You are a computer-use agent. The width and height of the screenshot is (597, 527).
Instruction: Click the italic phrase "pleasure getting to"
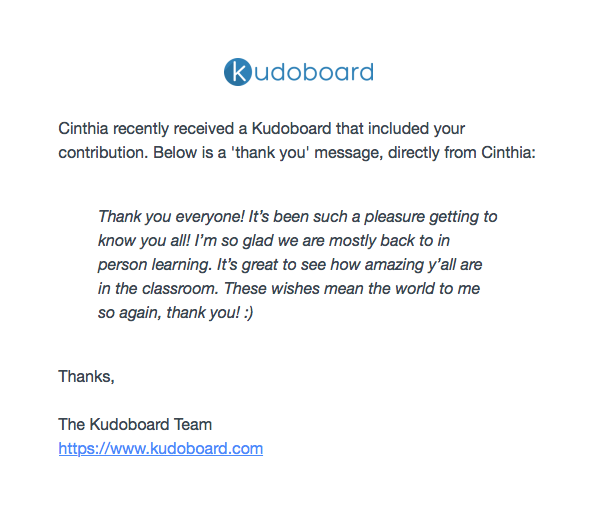coord(431,217)
